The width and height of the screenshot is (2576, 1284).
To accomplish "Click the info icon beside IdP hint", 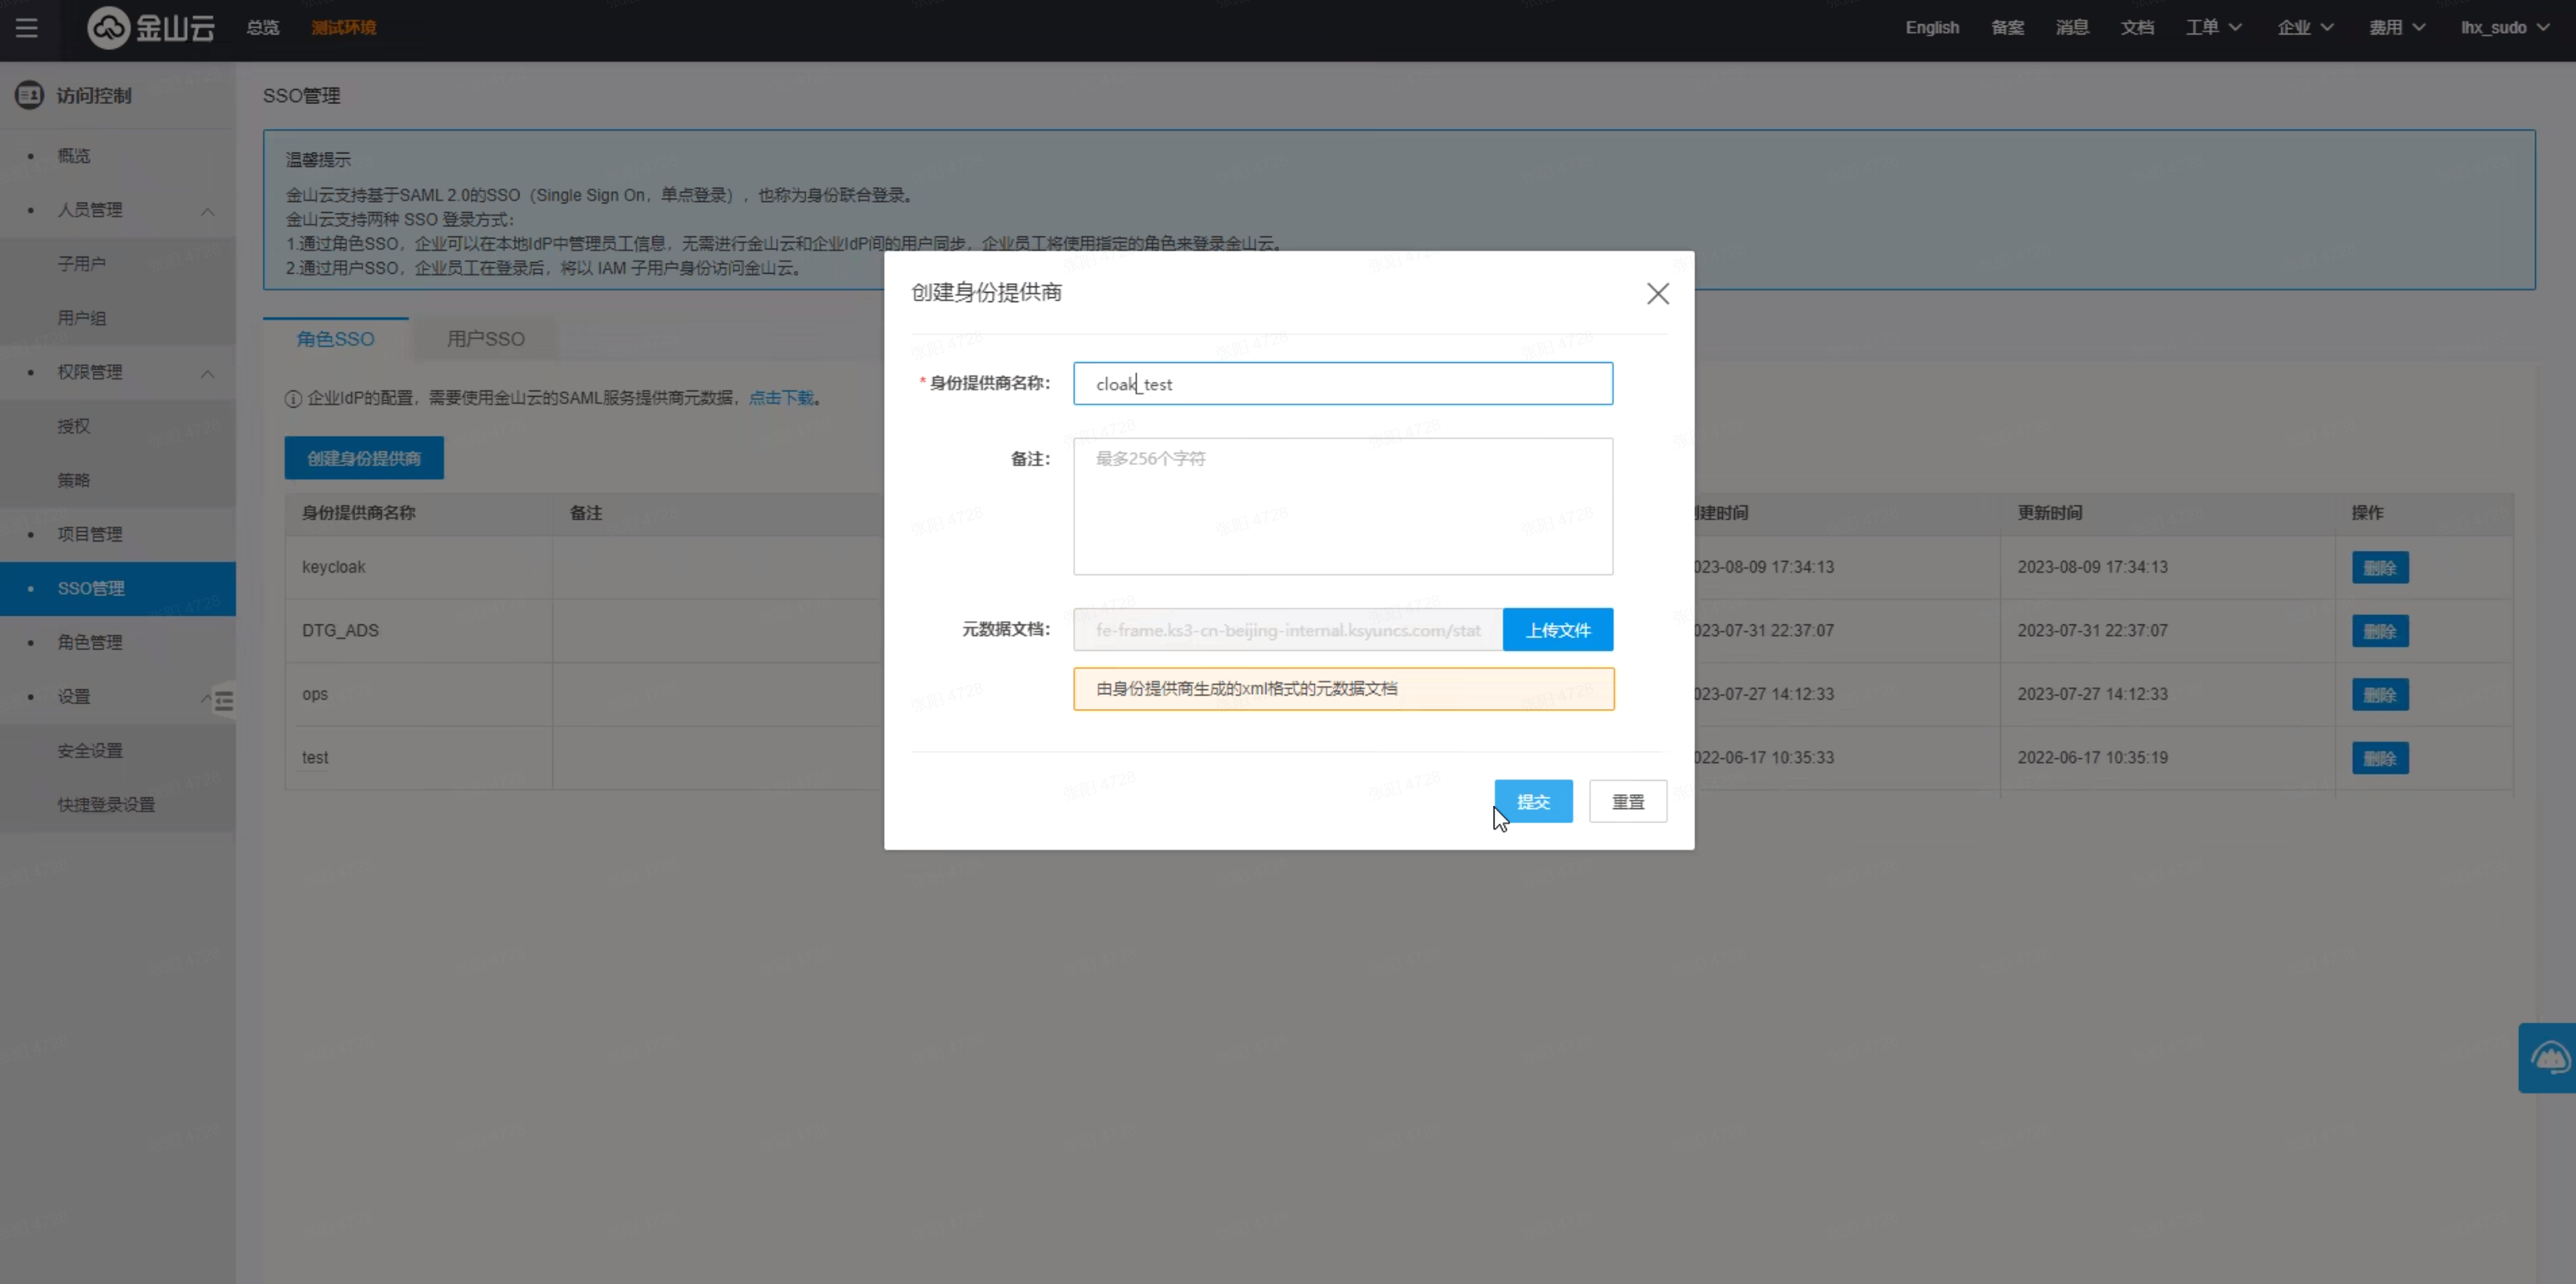I will click(293, 399).
